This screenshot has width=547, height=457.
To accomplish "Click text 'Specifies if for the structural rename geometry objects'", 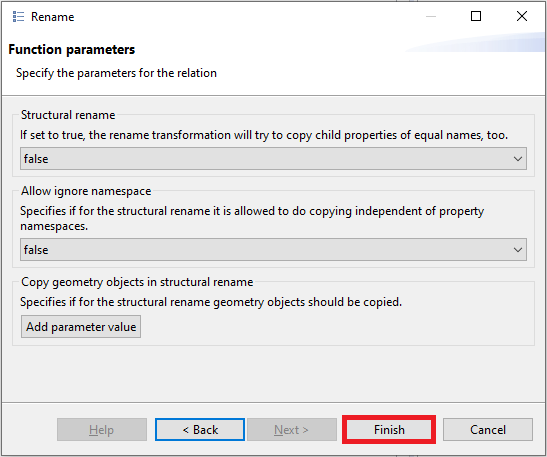I will coord(211,302).
